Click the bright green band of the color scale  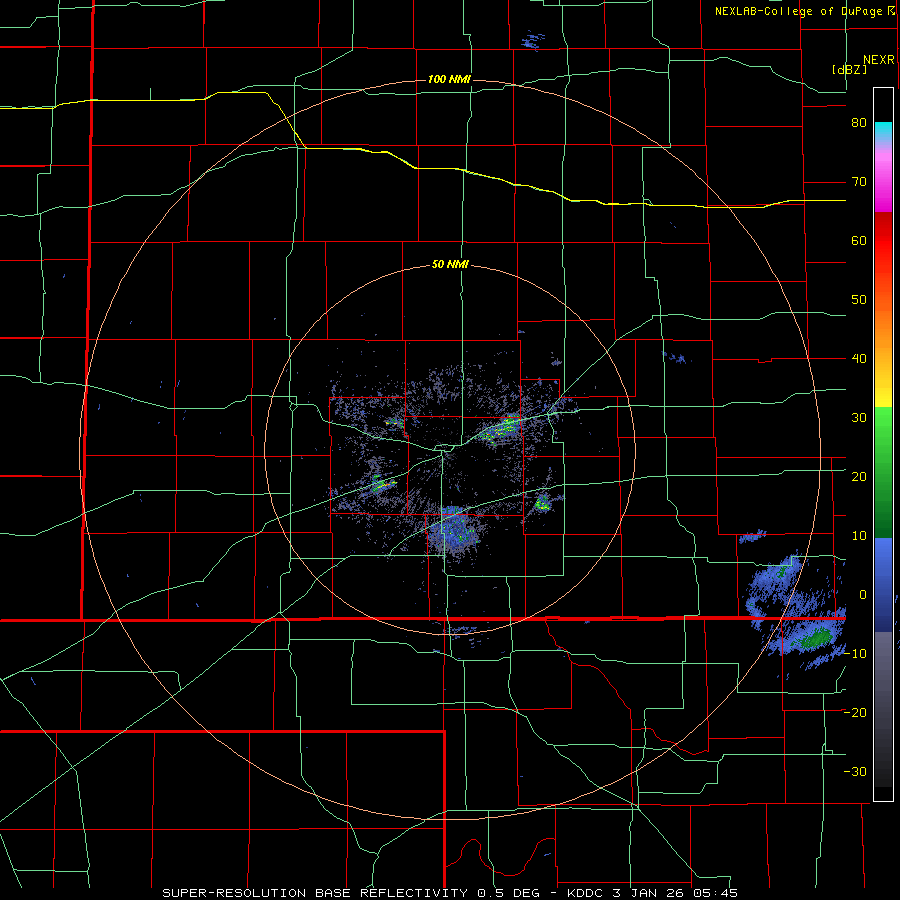(883, 428)
